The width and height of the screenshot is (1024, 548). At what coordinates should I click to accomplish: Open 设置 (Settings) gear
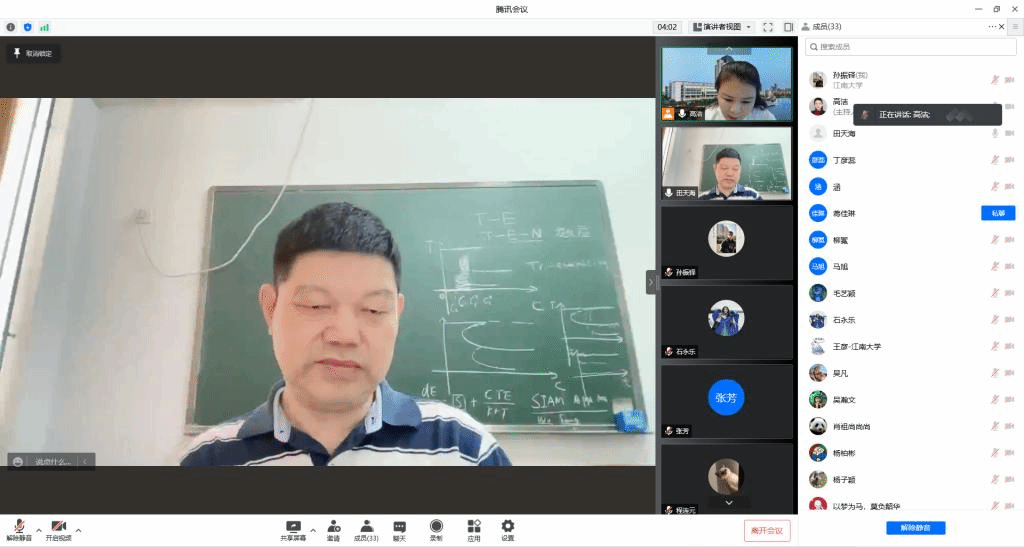507,529
